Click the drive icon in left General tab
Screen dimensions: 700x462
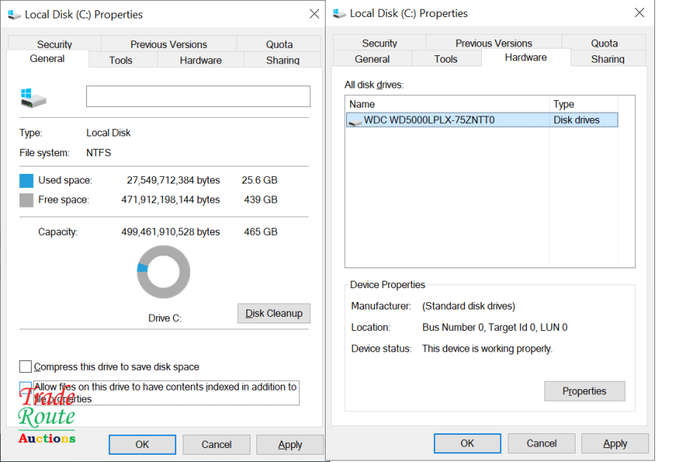click(x=33, y=98)
